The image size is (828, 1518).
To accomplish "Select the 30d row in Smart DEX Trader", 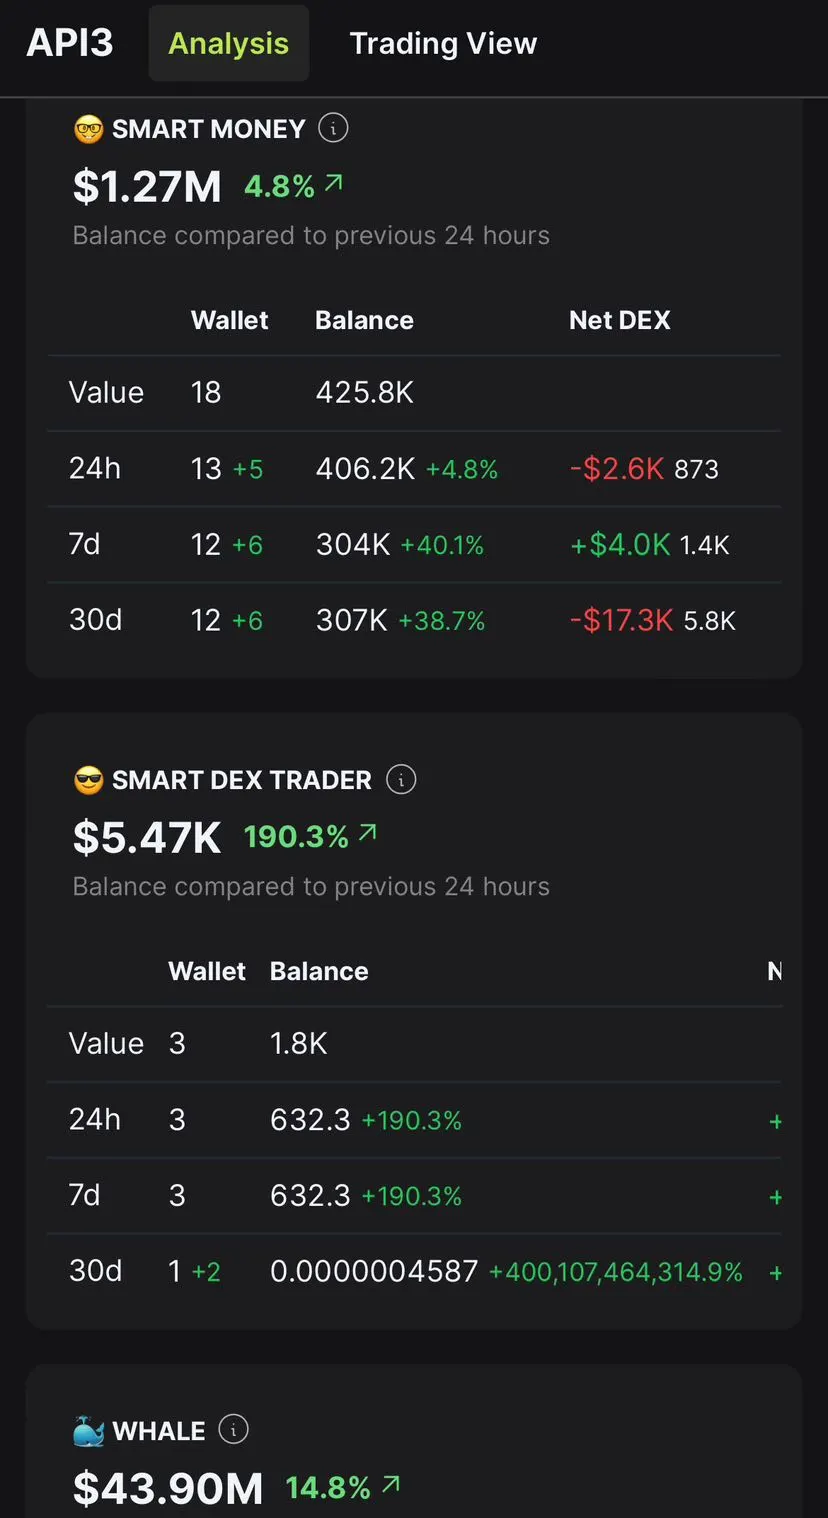I will [x=95, y=1271].
